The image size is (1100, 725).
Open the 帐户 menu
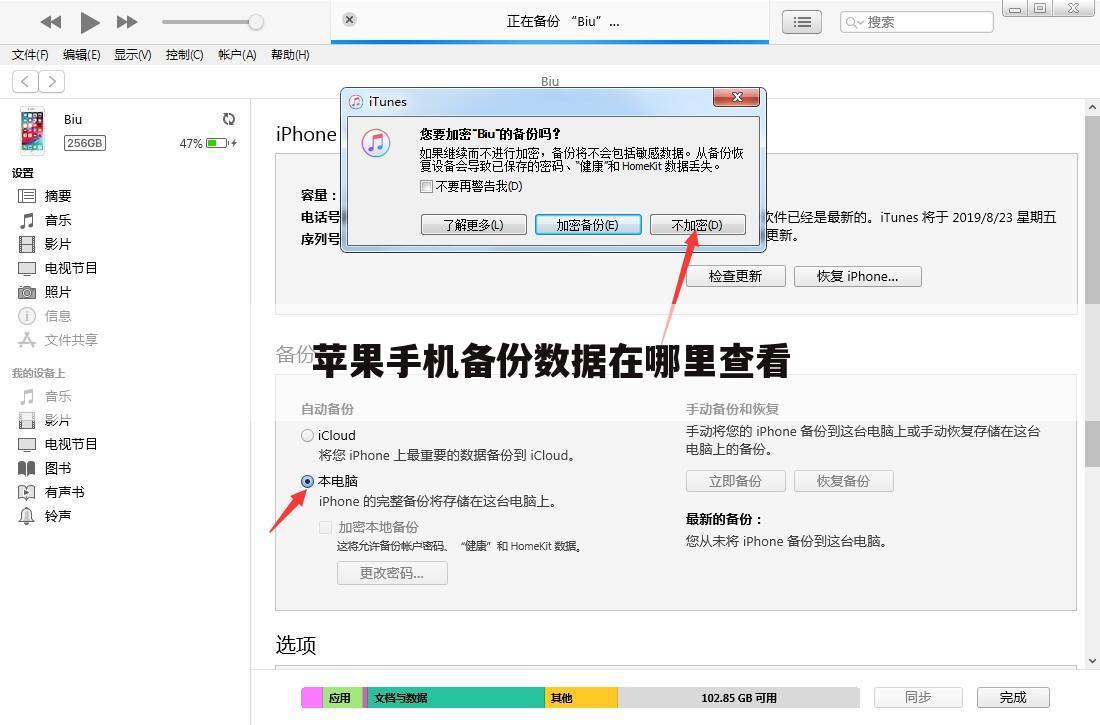(236, 55)
